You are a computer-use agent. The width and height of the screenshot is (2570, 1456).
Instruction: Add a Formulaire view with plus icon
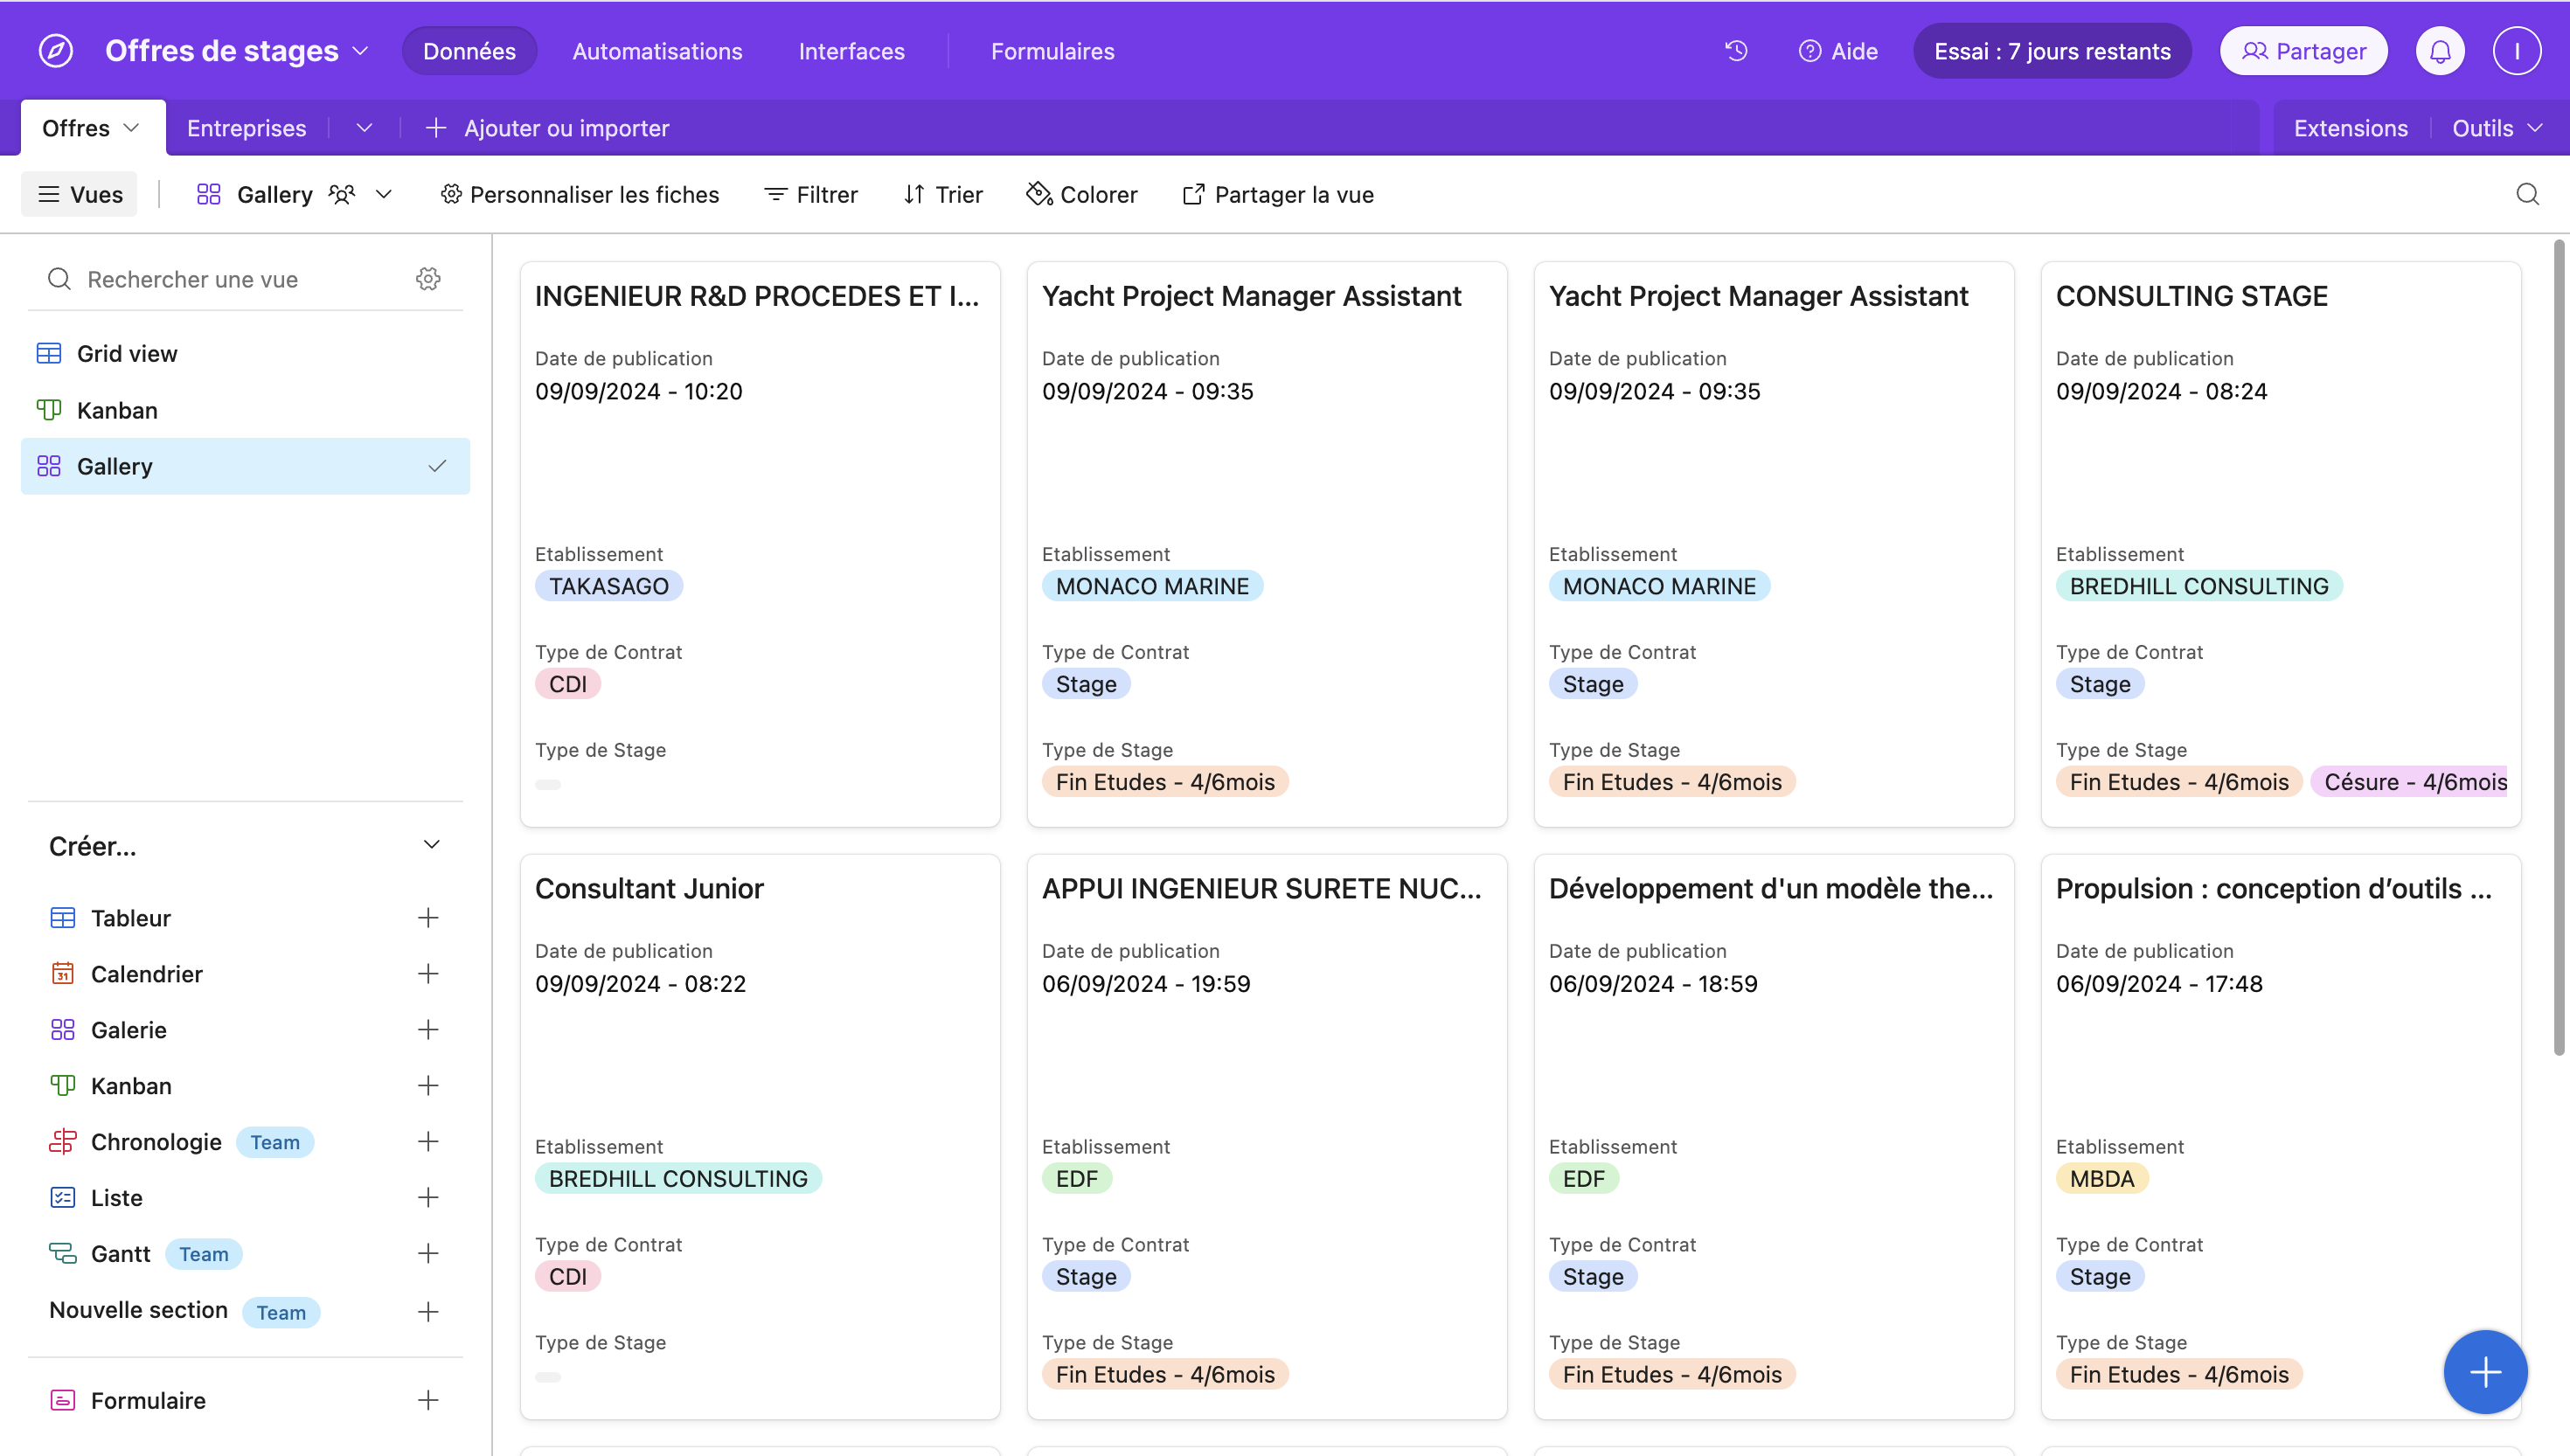point(428,1400)
